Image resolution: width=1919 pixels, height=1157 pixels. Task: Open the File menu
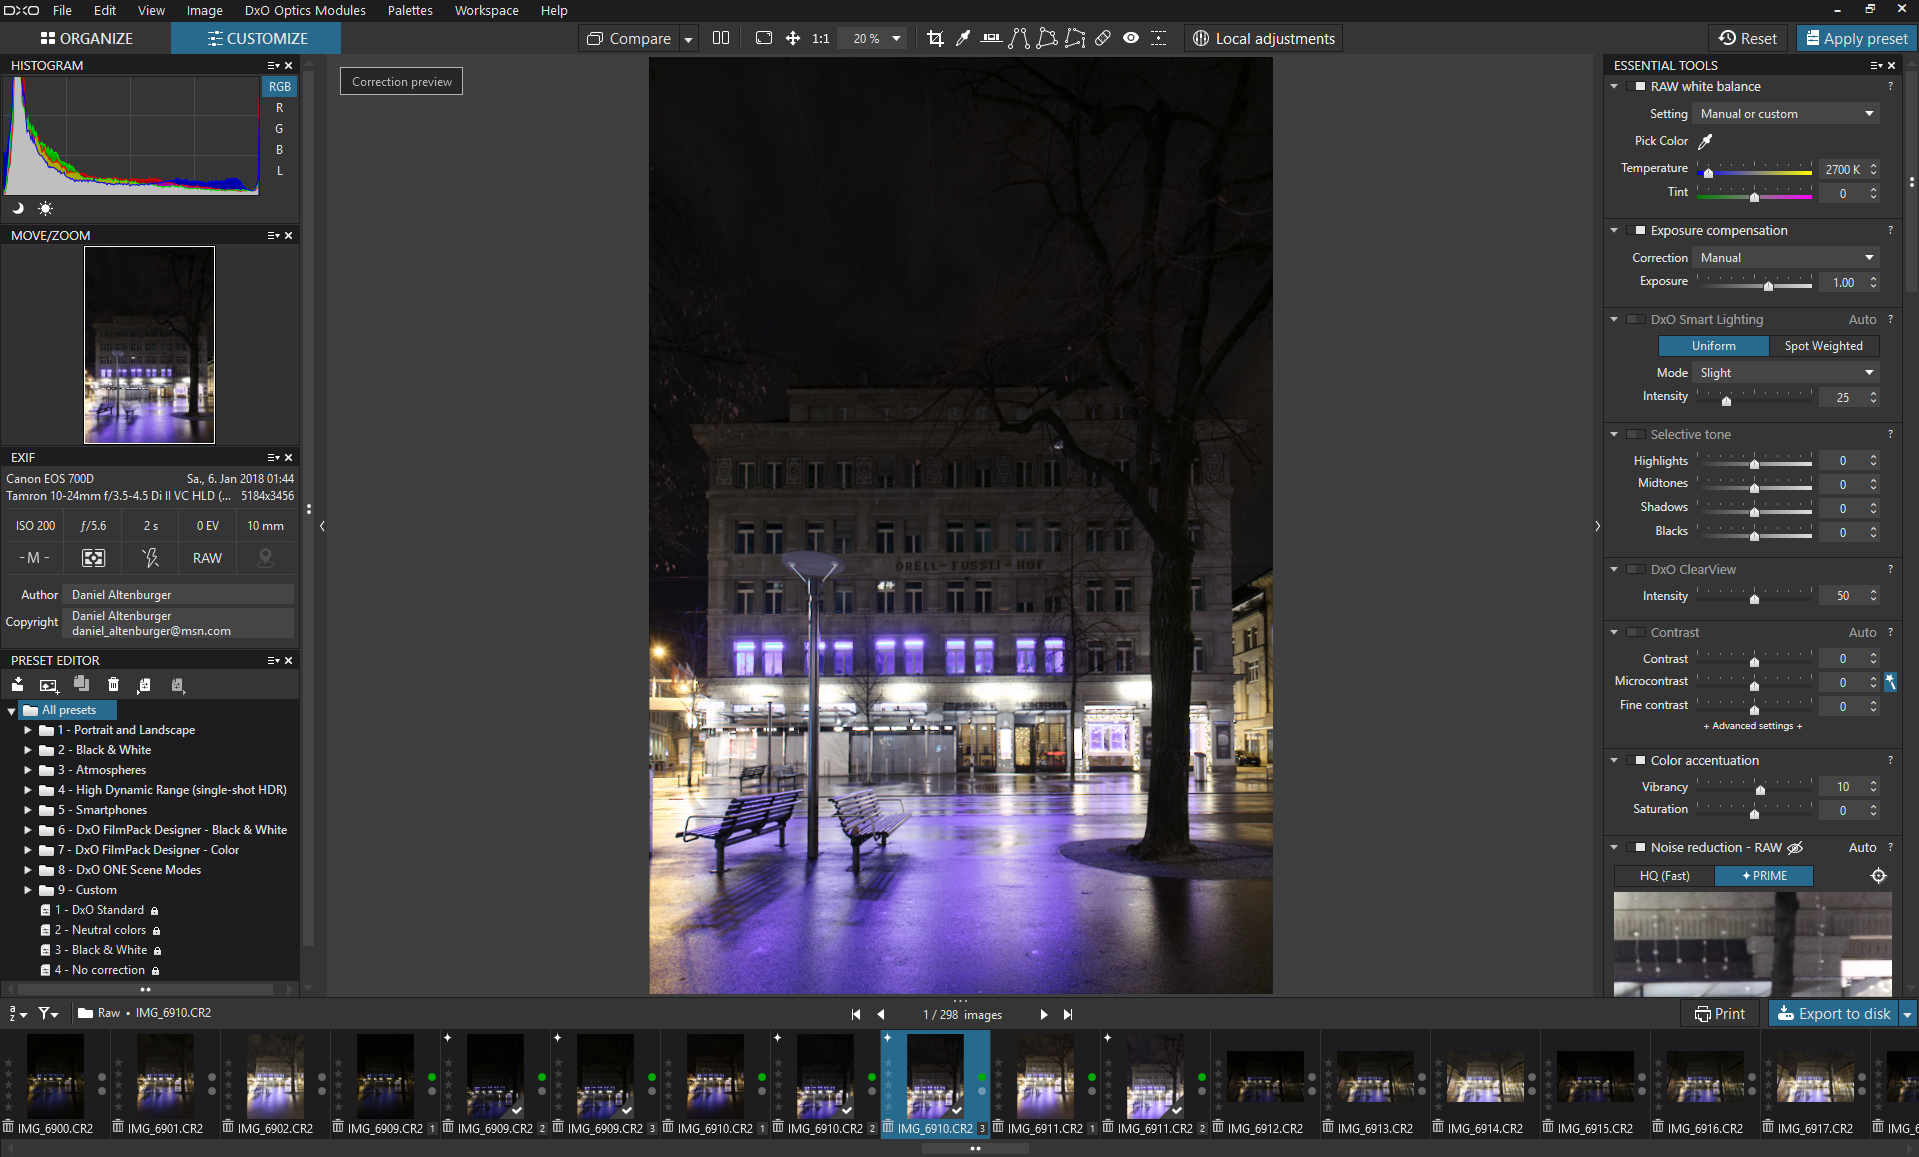pos(62,10)
